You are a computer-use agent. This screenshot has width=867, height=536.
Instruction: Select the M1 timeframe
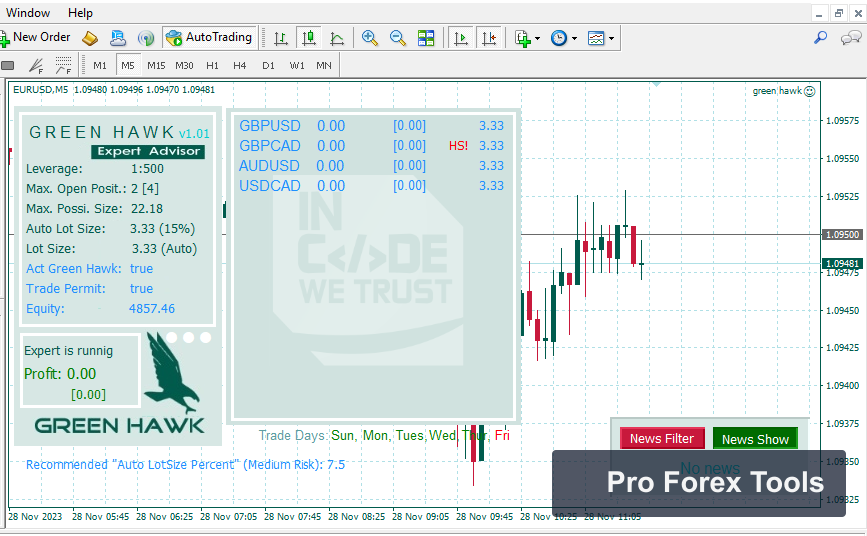(x=100, y=65)
